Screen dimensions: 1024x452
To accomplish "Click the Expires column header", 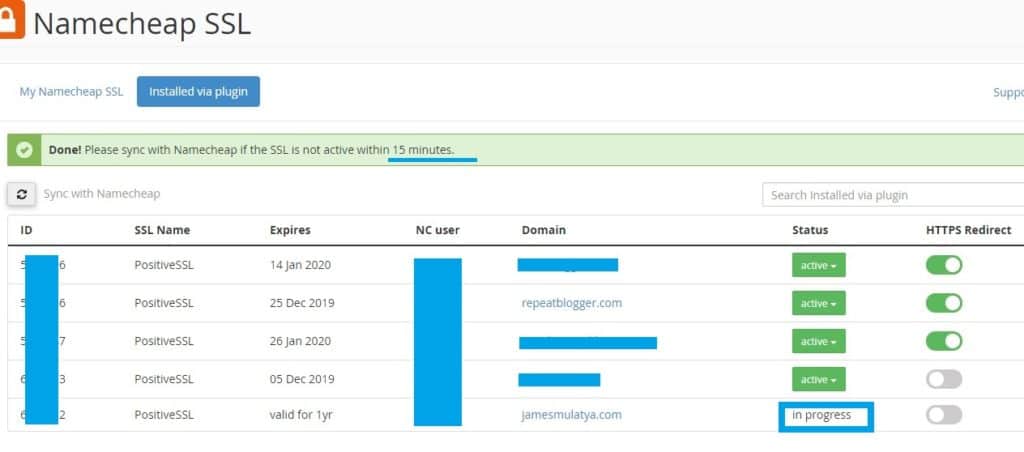I will pyautogui.click(x=290, y=230).
